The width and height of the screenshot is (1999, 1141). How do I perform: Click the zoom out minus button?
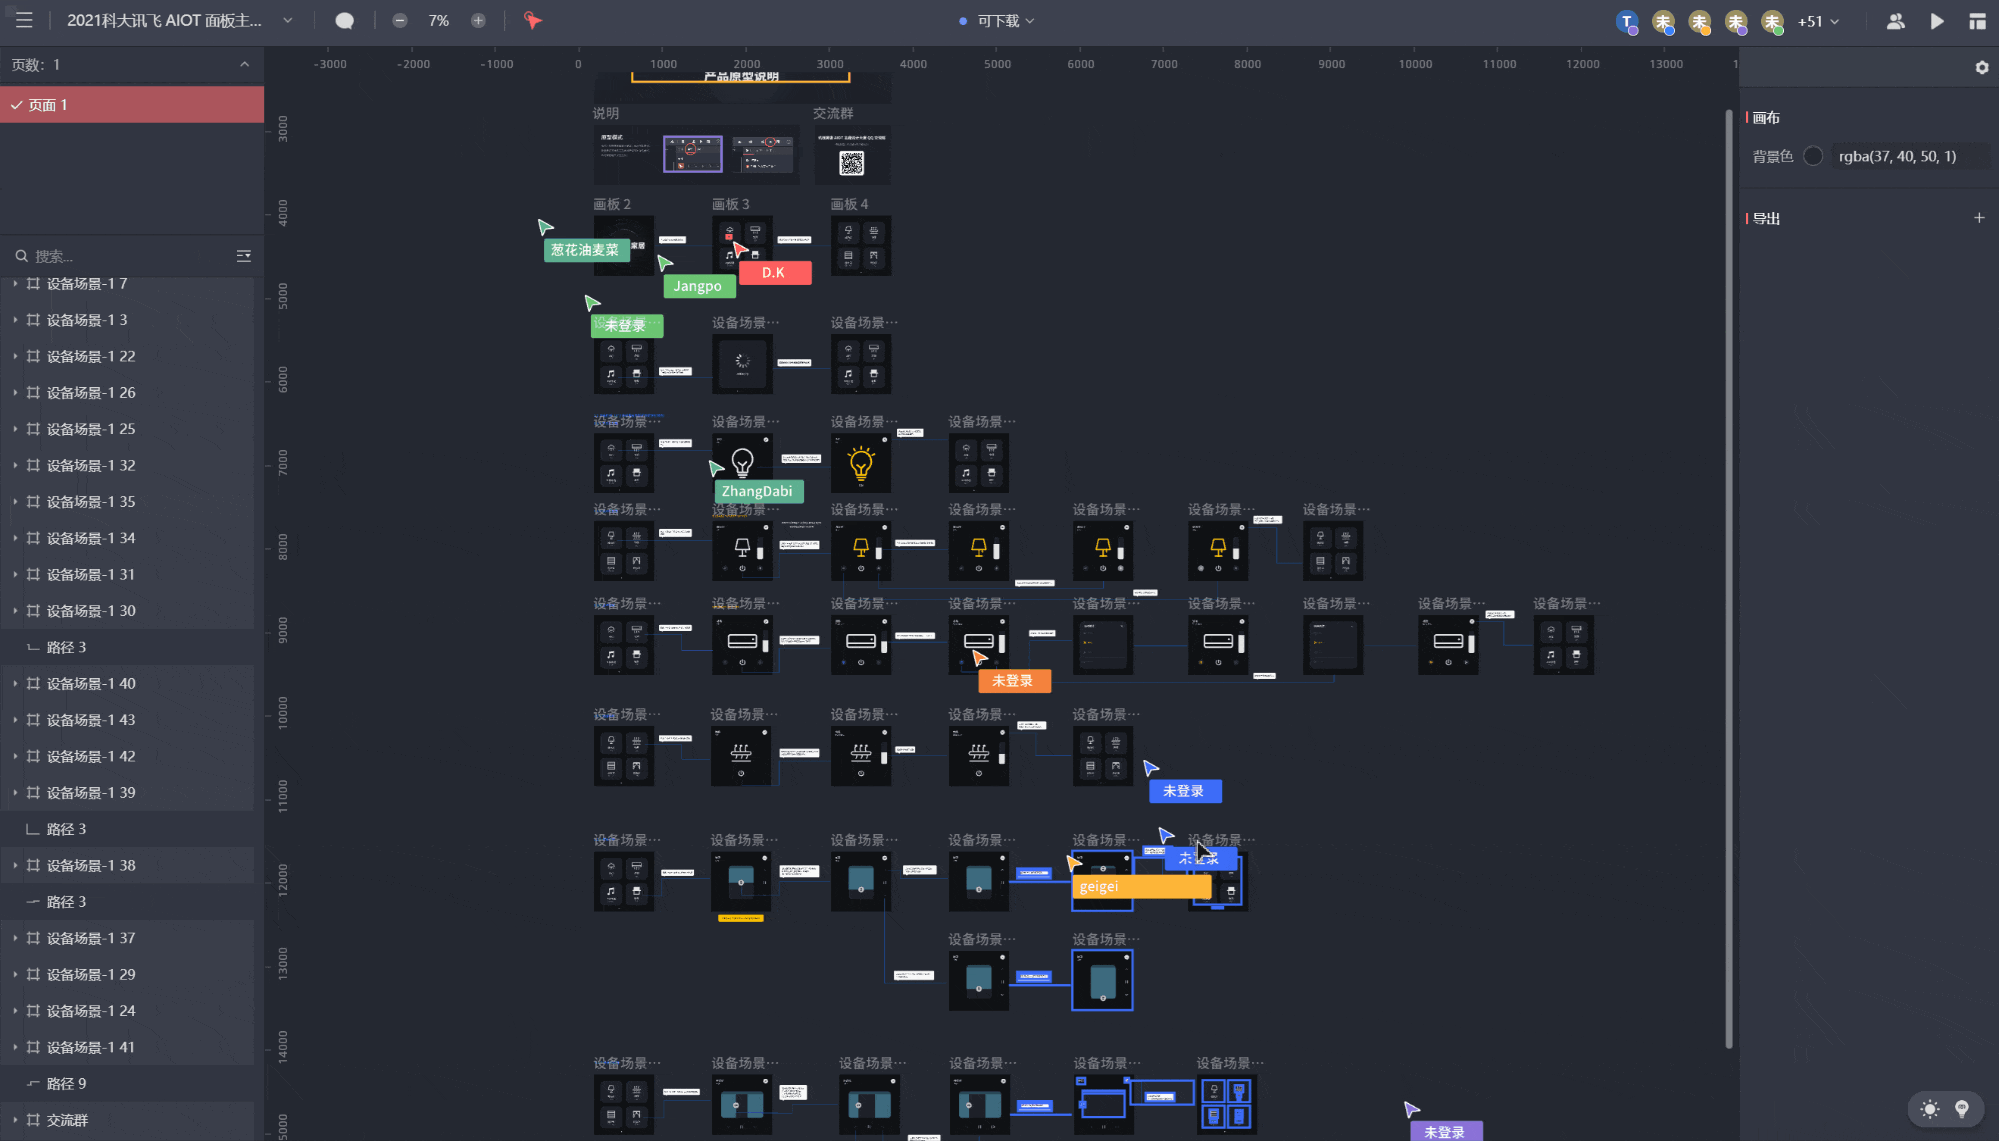pyautogui.click(x=400, y=21)
